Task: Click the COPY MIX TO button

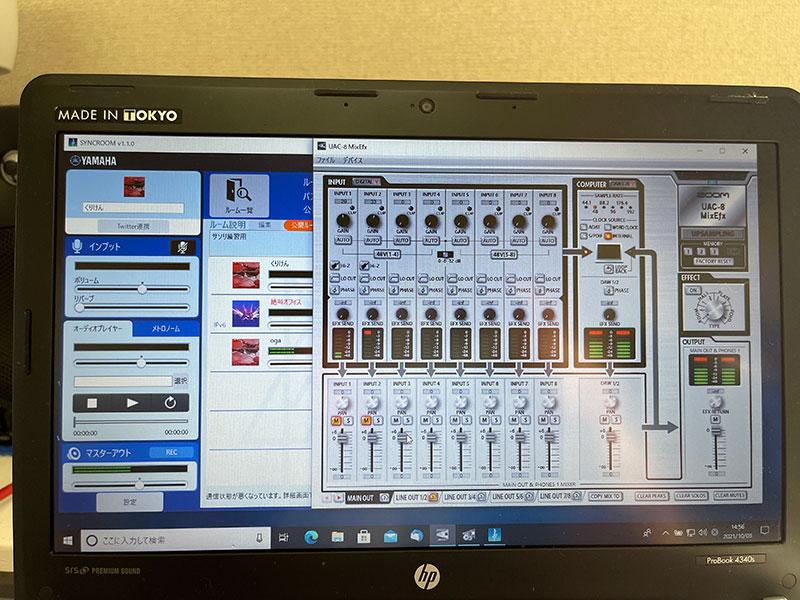Action: tap(605, 496)
